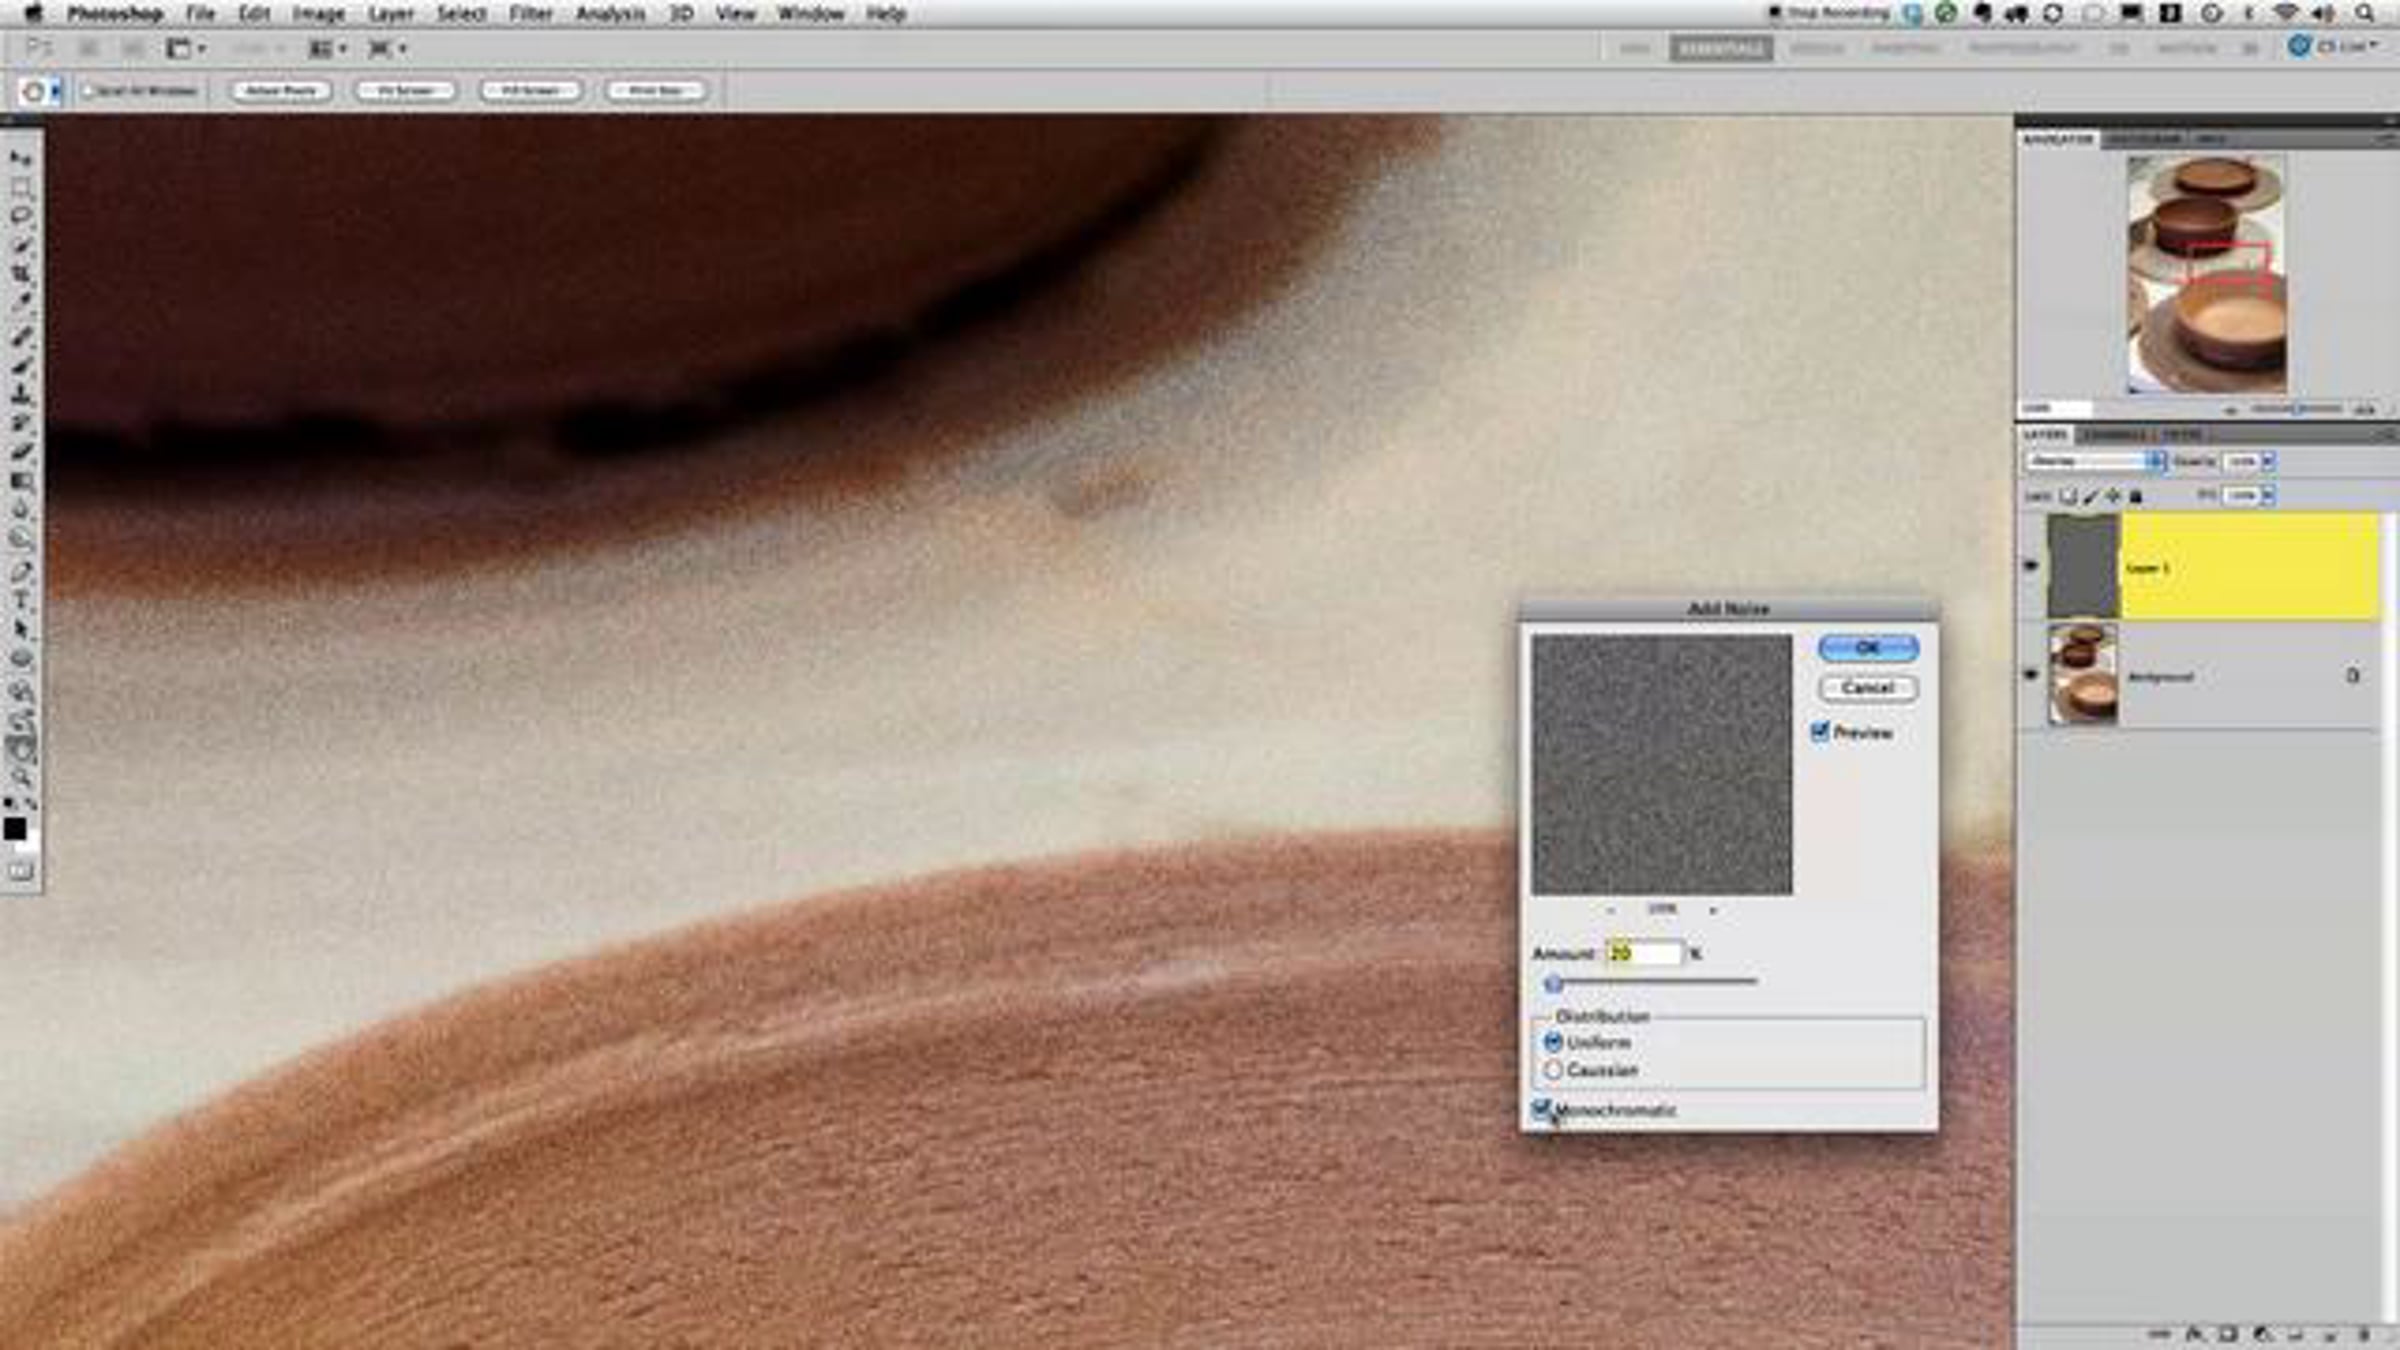Click the lock image pixels brush icon
Image resolution: width=2400 pixels, height=1350 pixels.
click(2091, 496)
